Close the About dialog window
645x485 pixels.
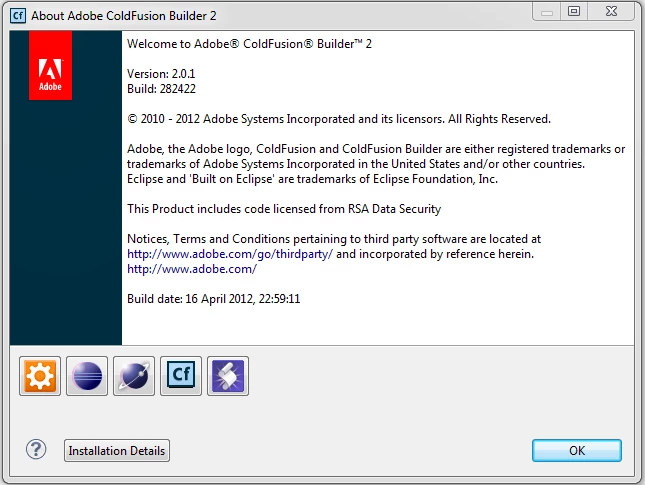[611, 11]
